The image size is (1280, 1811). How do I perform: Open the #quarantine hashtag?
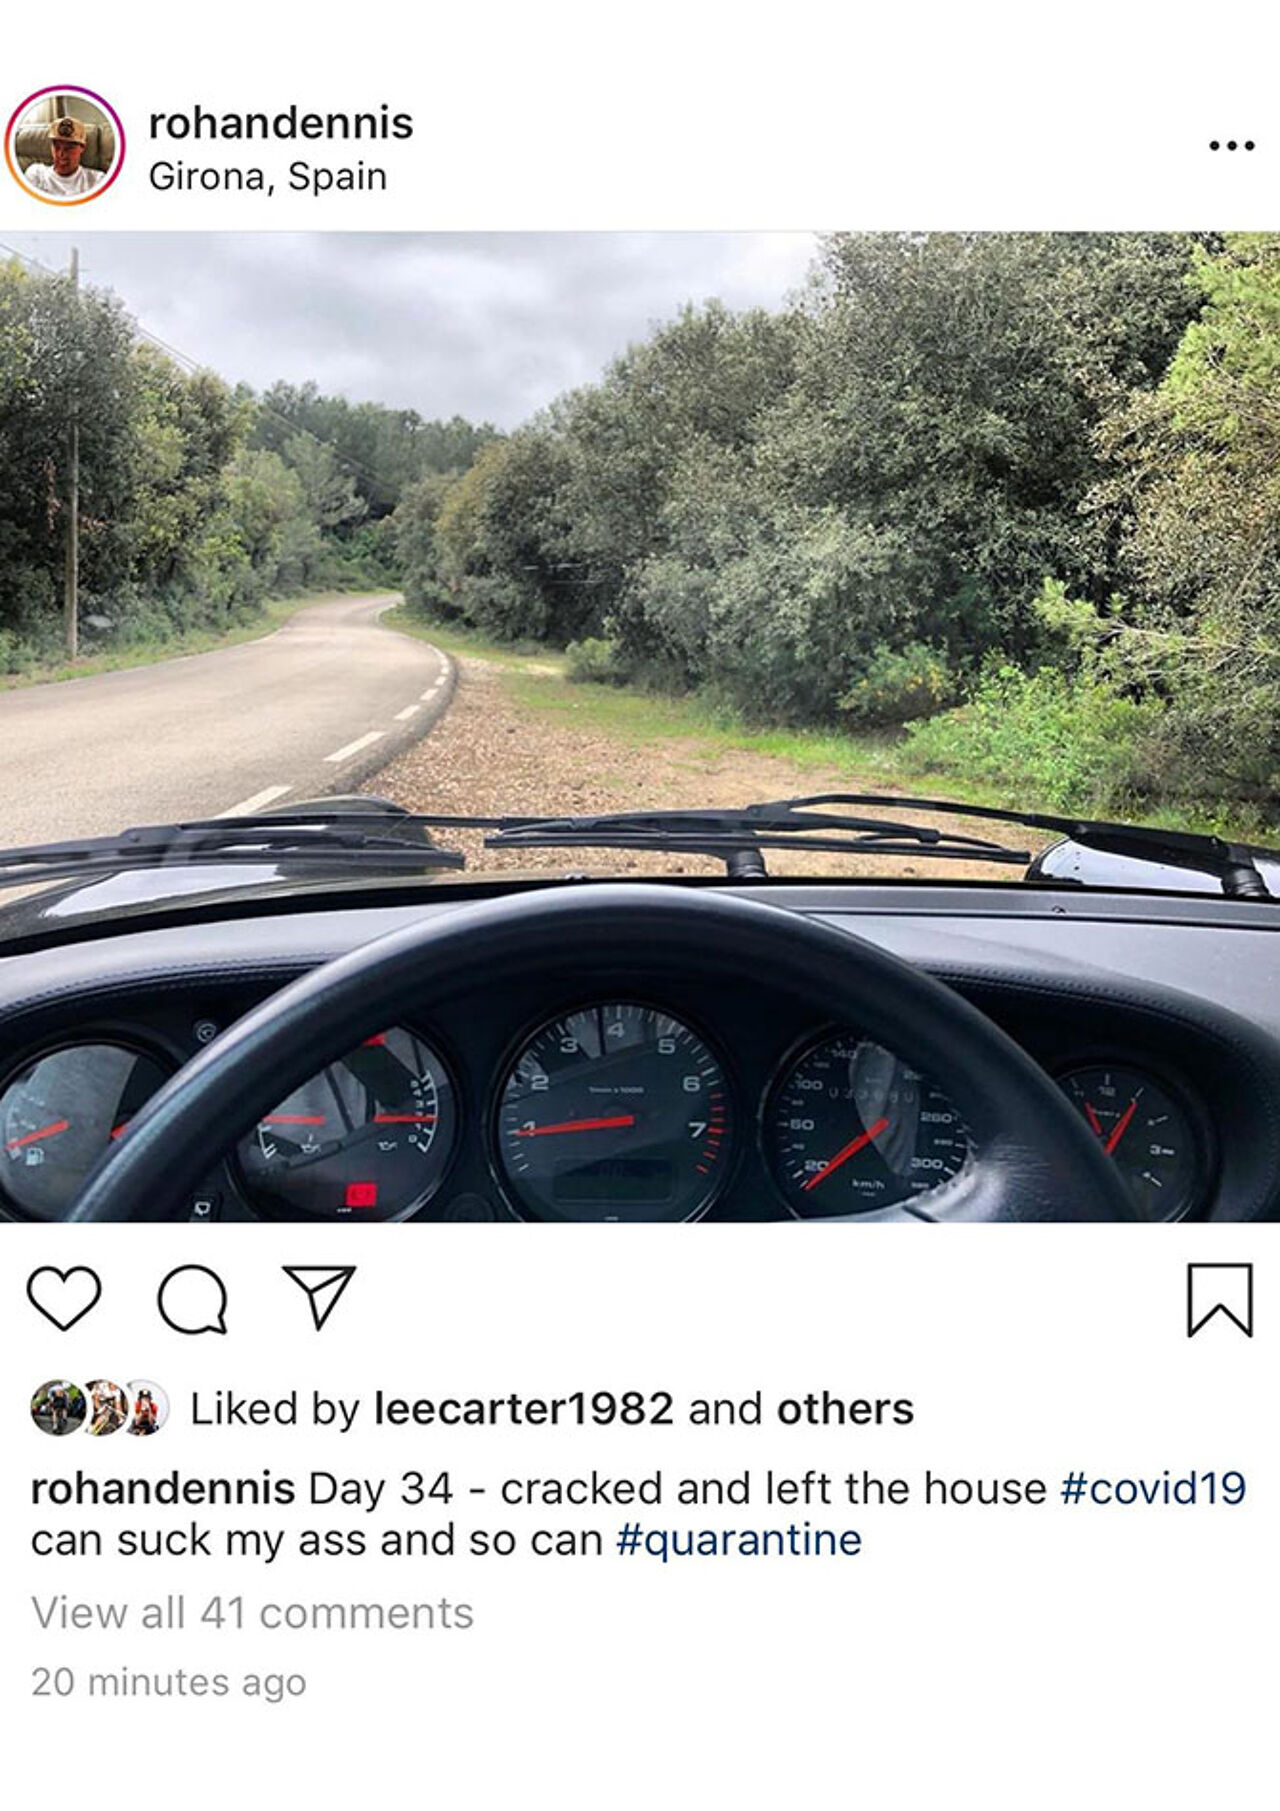pyautogui.click(x=739, y=1540)
